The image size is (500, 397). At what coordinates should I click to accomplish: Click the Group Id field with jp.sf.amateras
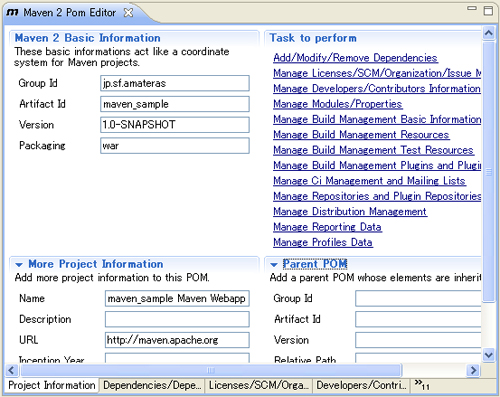point(175,83)
